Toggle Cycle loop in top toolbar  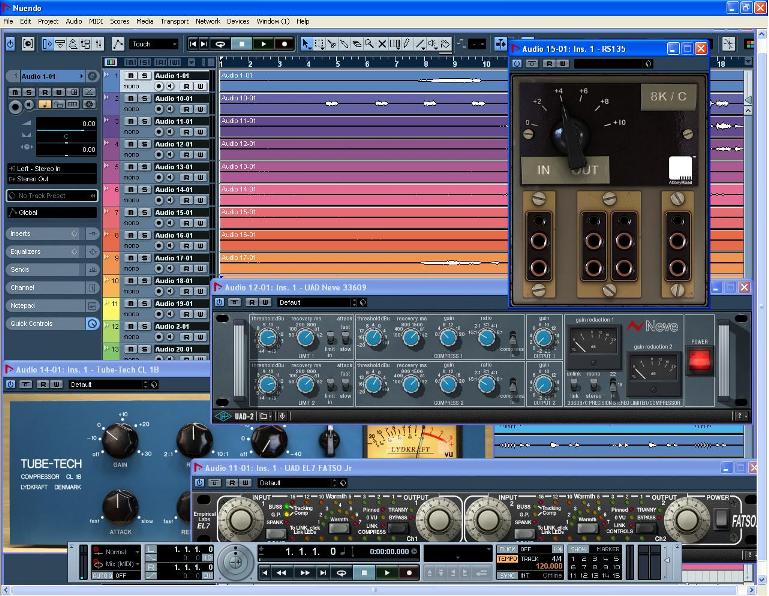(x=221, y=44)
